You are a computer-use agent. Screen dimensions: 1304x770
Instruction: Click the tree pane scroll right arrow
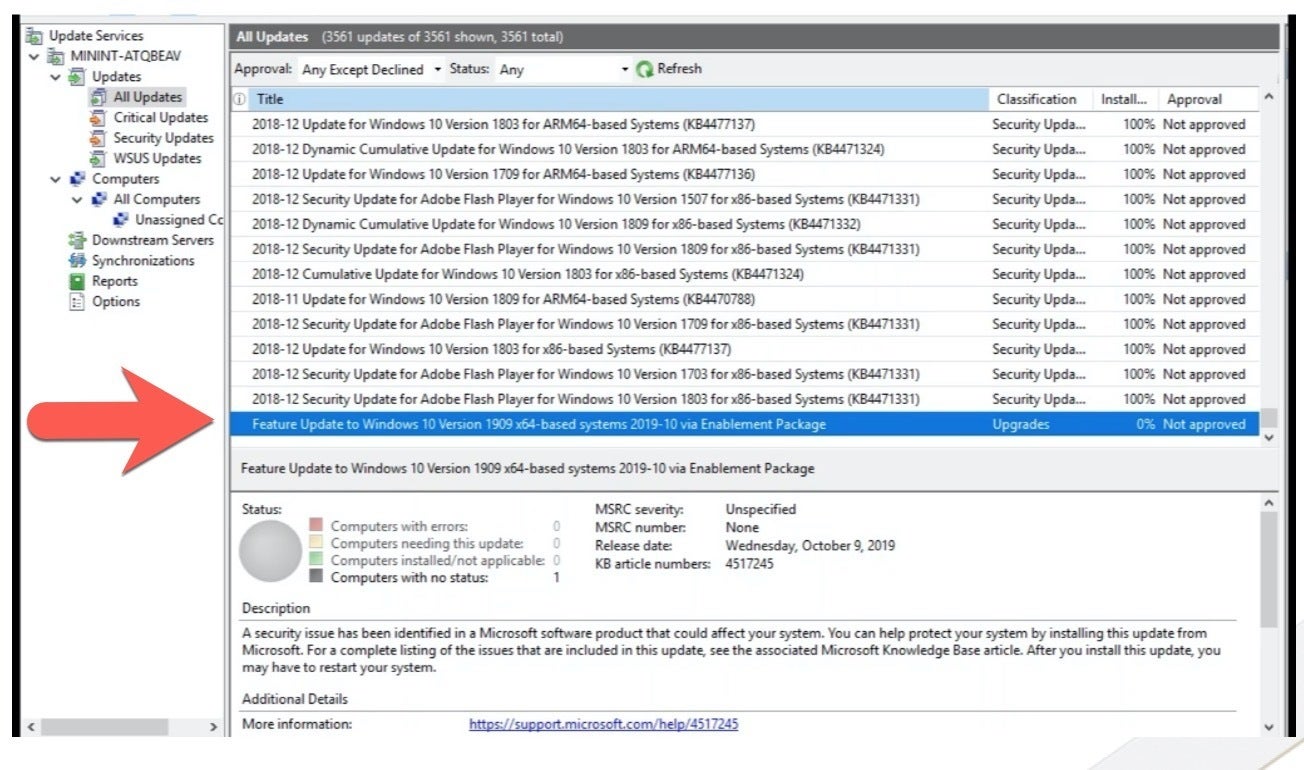tap(213, 727)
